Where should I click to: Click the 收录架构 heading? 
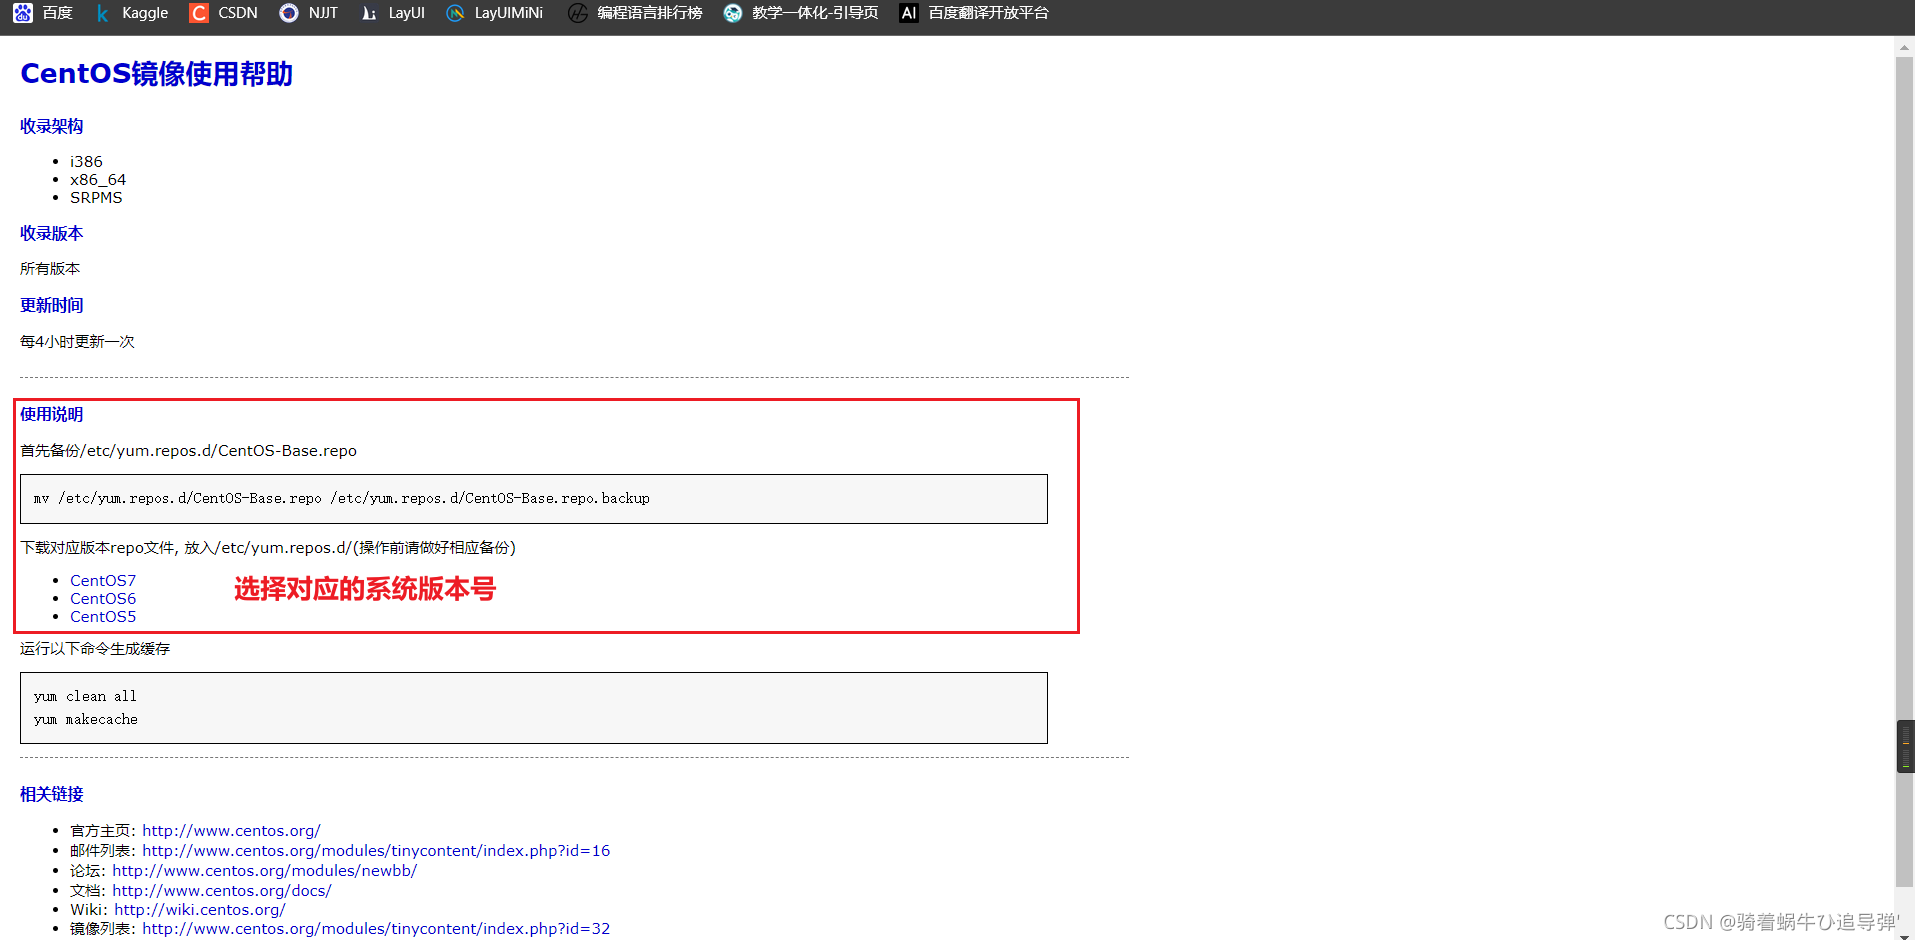click(x=52, y=126)
